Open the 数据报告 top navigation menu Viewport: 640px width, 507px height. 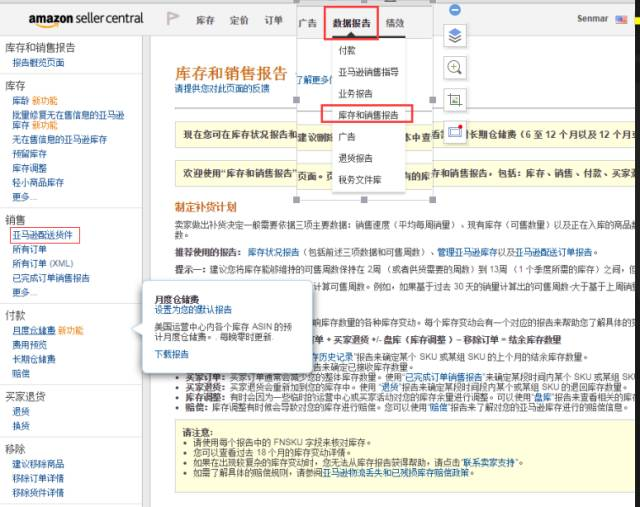point(351,23)
